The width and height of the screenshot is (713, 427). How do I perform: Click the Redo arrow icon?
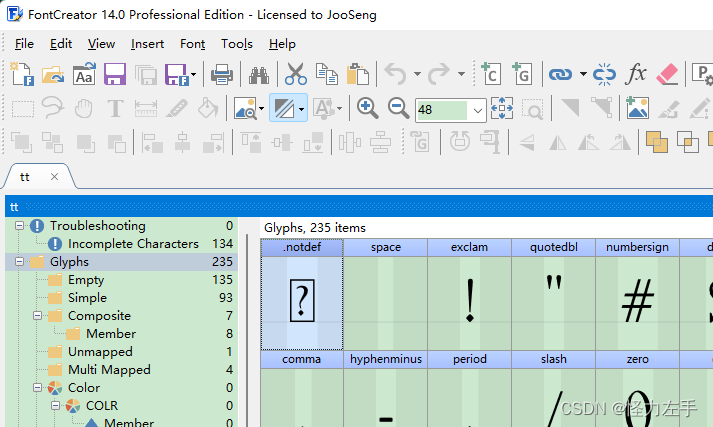pyautogui.click(x=438, y=74)
